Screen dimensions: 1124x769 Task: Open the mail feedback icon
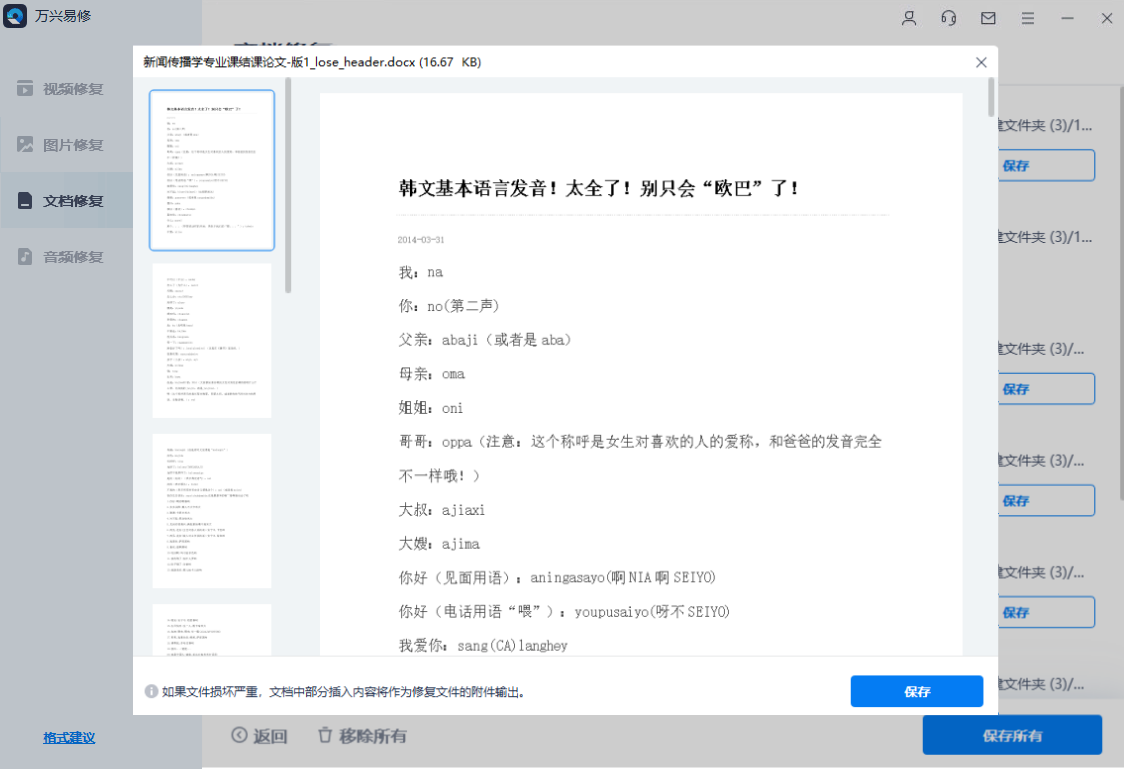click(x=988, y=18)
